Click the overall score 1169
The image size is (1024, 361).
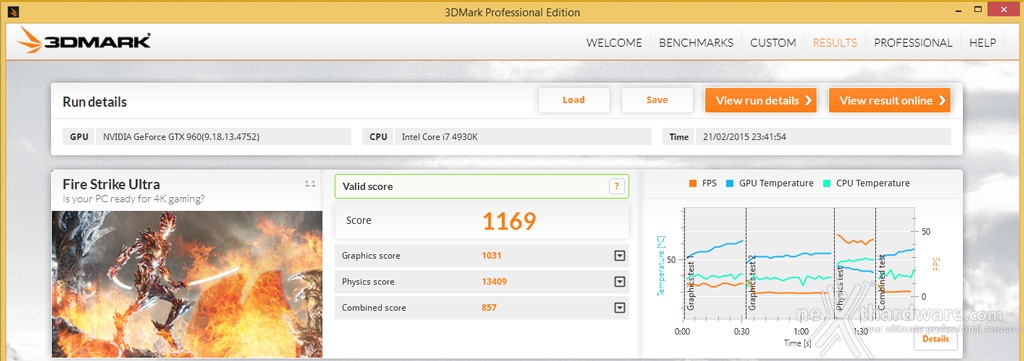[509, 221]
